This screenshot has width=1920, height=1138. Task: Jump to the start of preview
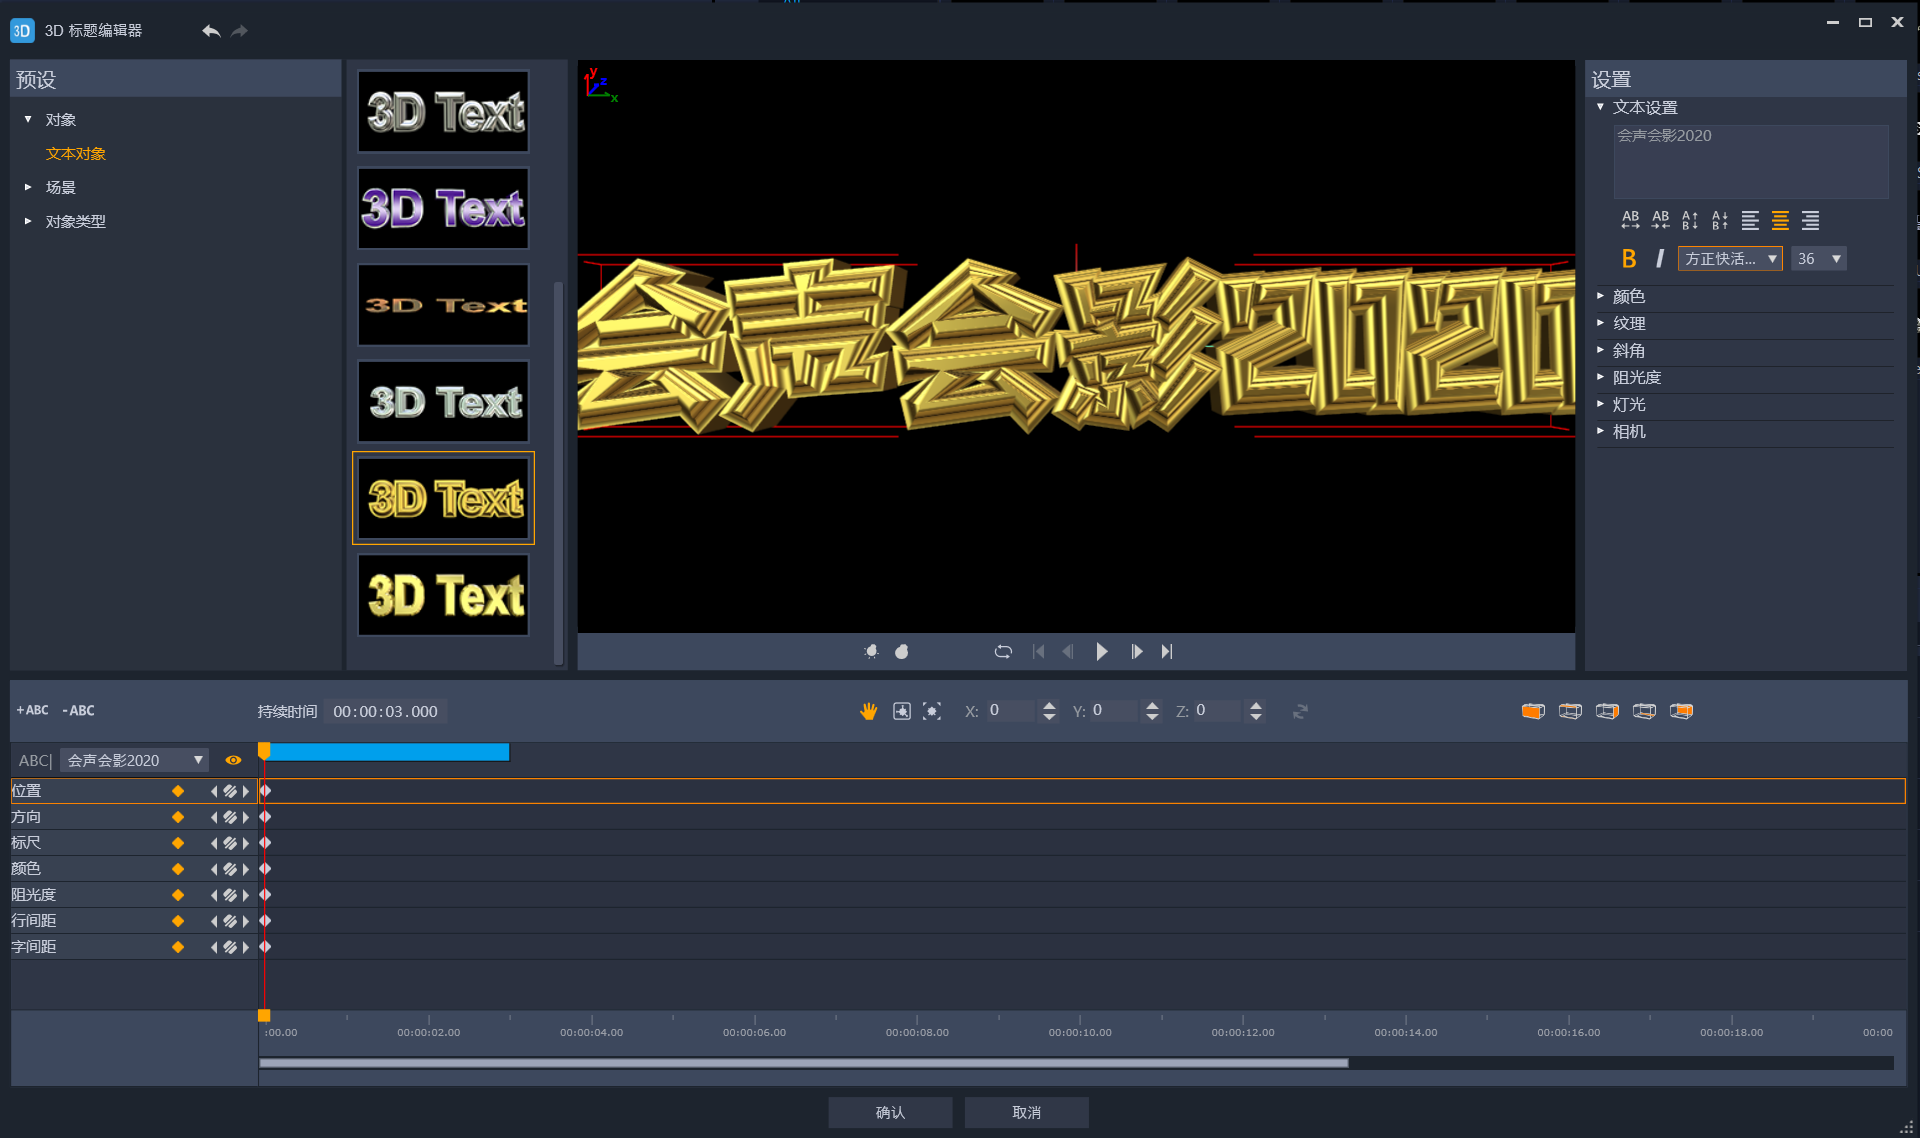point(1038,651)
